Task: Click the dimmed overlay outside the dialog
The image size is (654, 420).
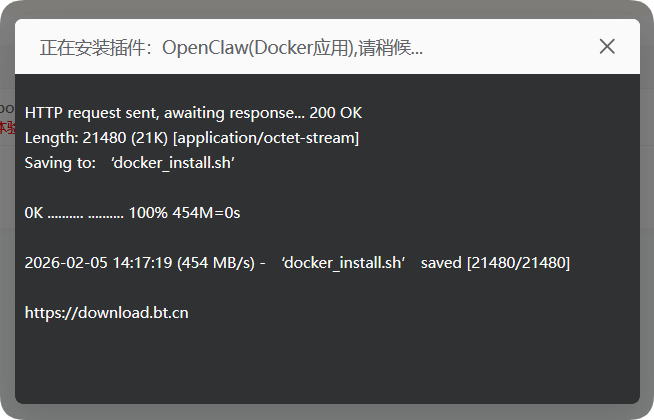Action: (x=327, y=8)
